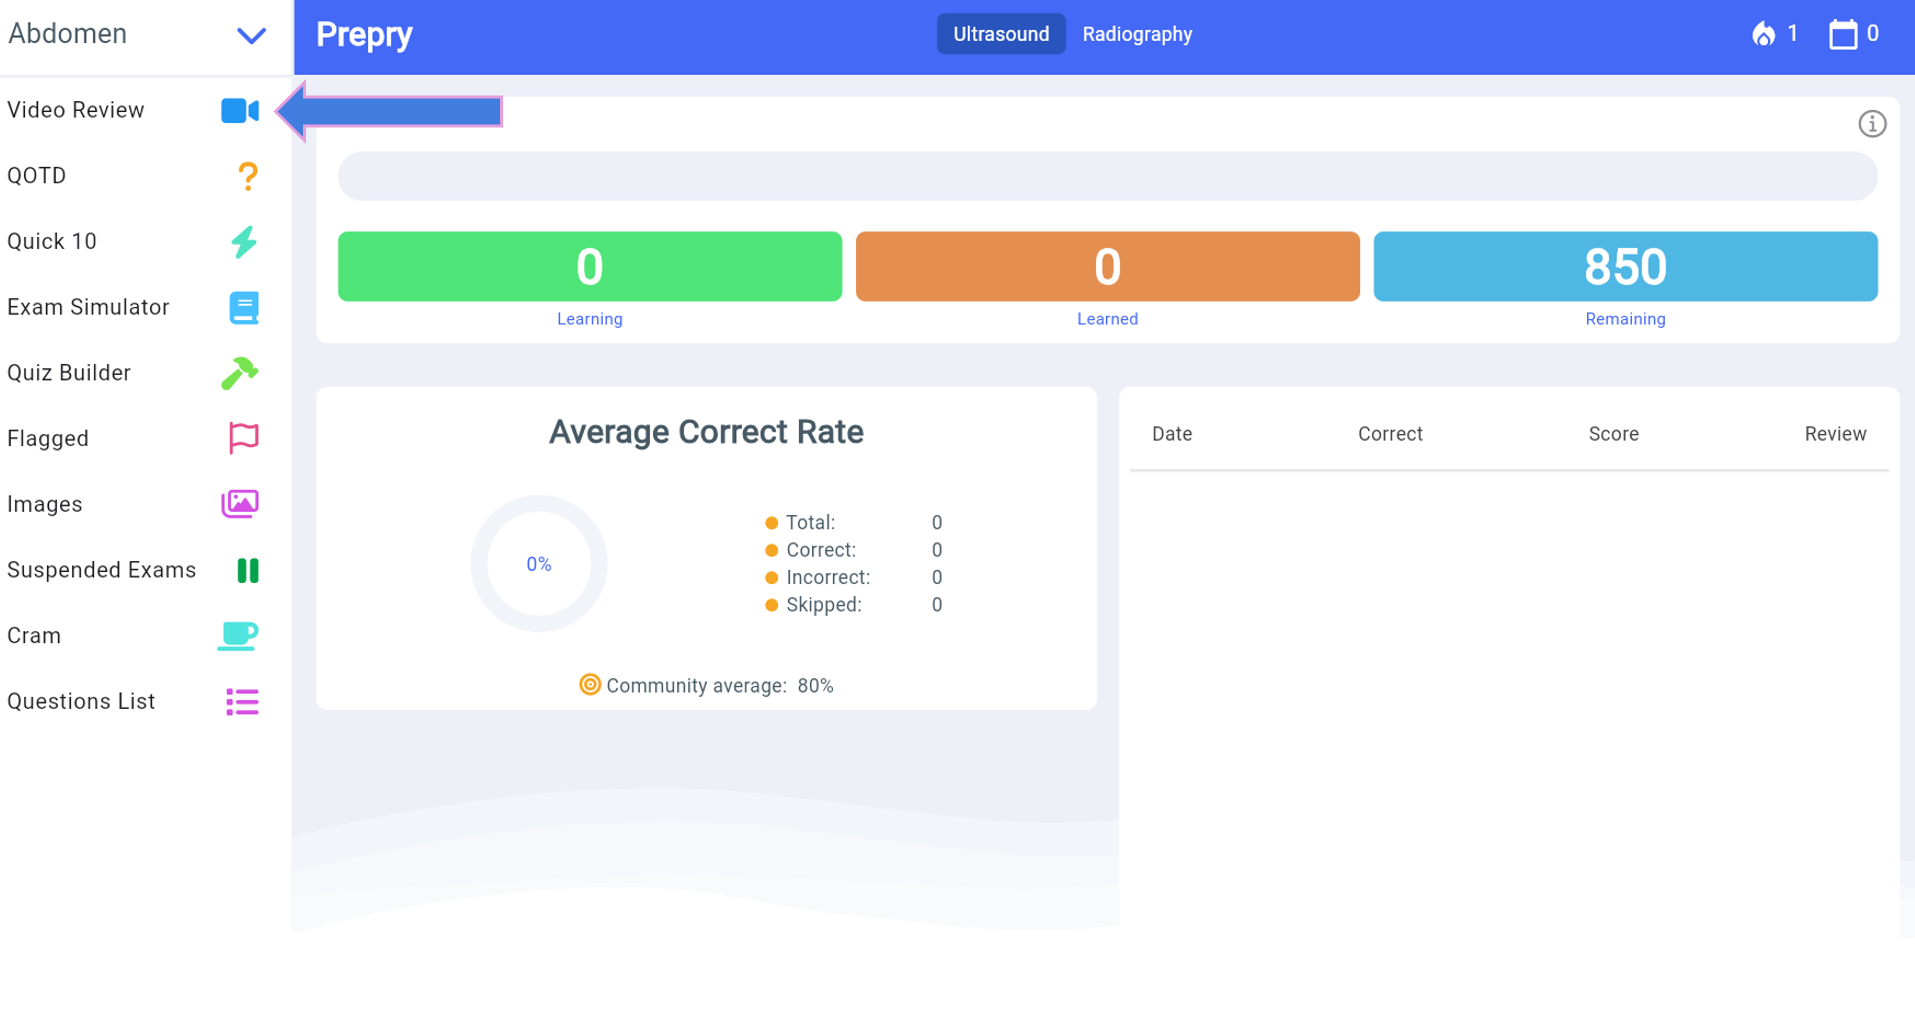Open the QOTD question mark icon
The image size is (1915, 1019).
click(247, 176)
